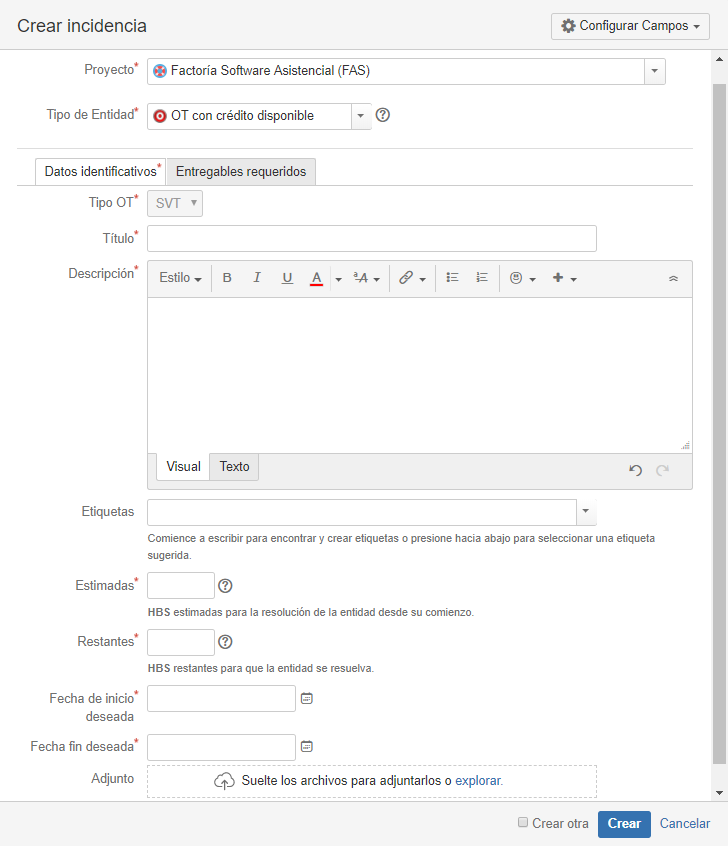Click the explorar link to browse files
The image size is (728, 846).
[x=479, y=781]
